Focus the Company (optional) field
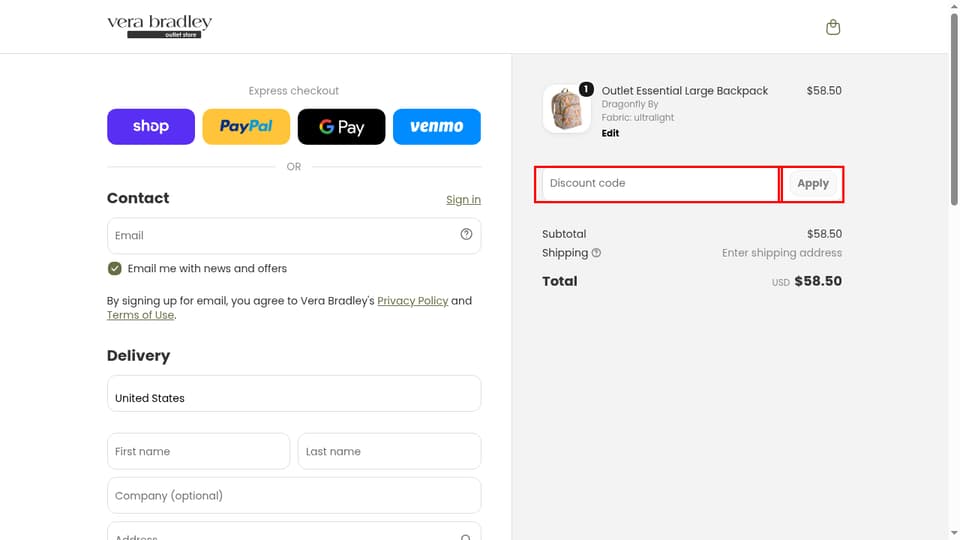Screen dimensions: 960x540 pyautogui.click(x=294, y=495)
